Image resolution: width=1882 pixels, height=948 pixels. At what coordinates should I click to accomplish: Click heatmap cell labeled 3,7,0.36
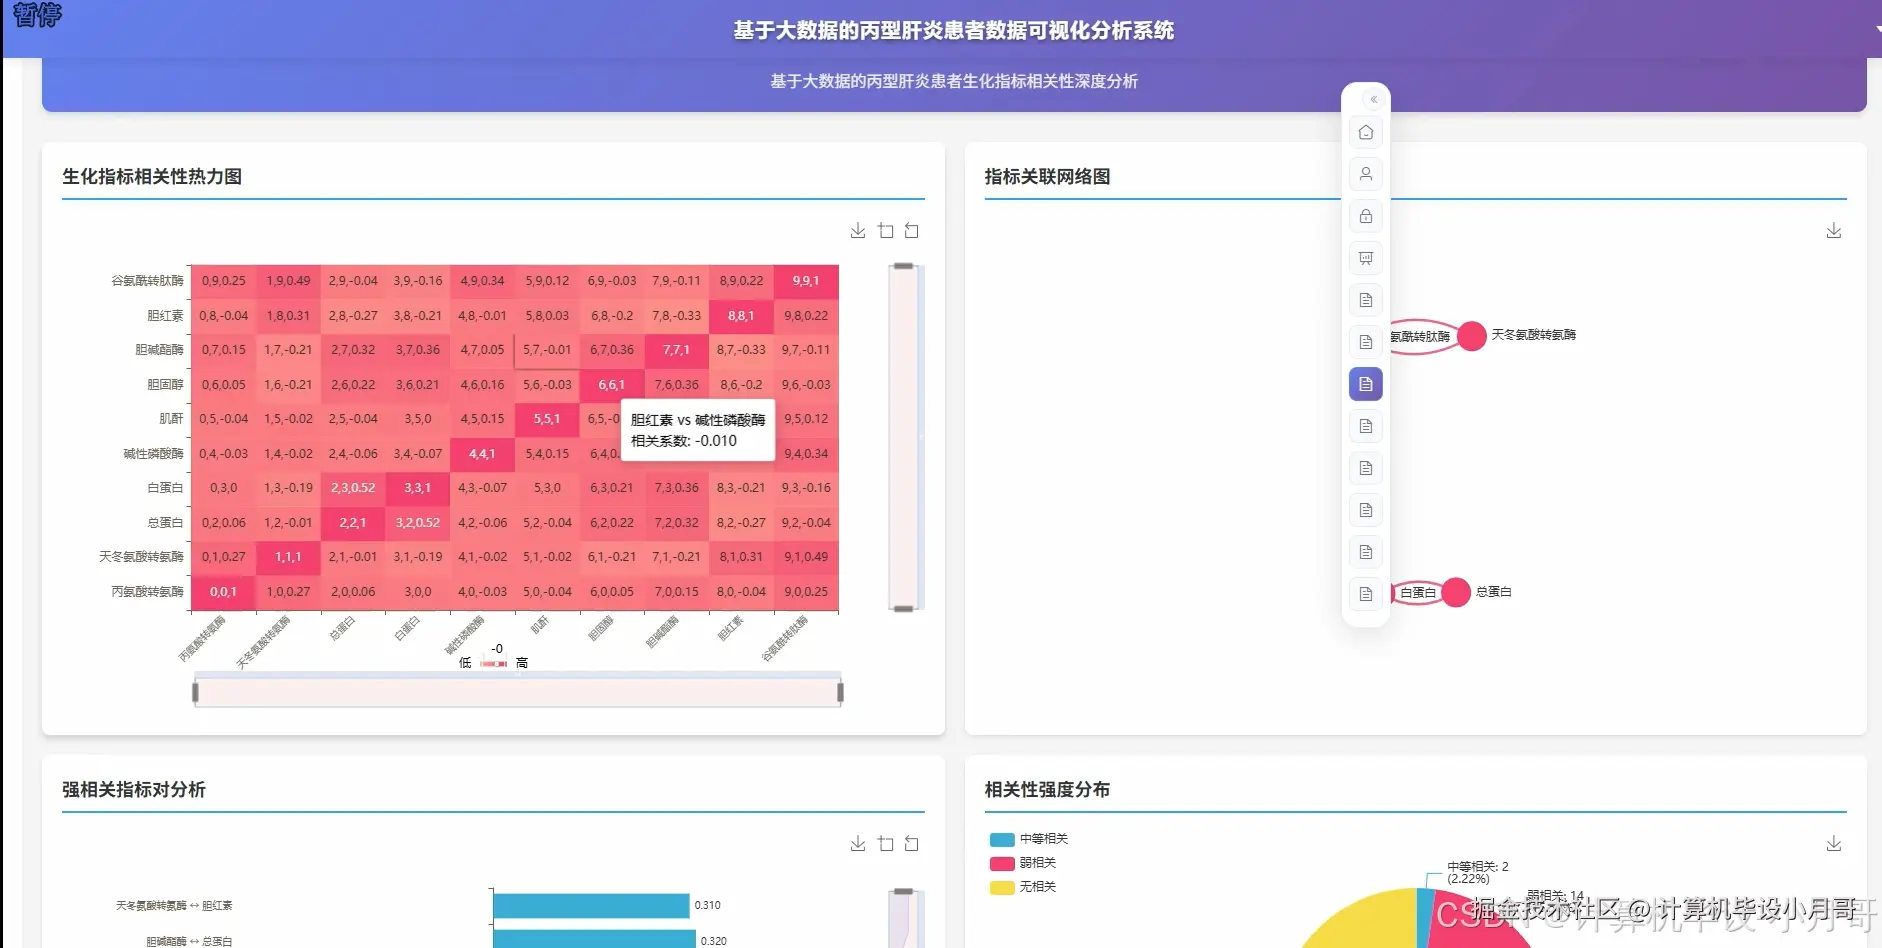(418, 350)
